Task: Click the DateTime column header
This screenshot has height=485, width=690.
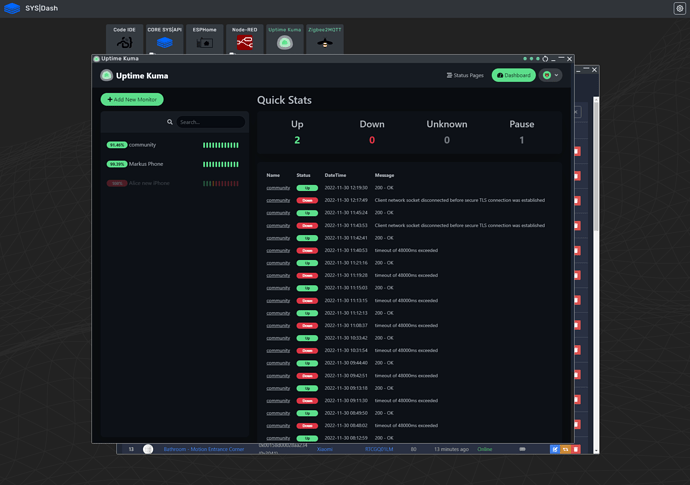Action: coord(335,175)
